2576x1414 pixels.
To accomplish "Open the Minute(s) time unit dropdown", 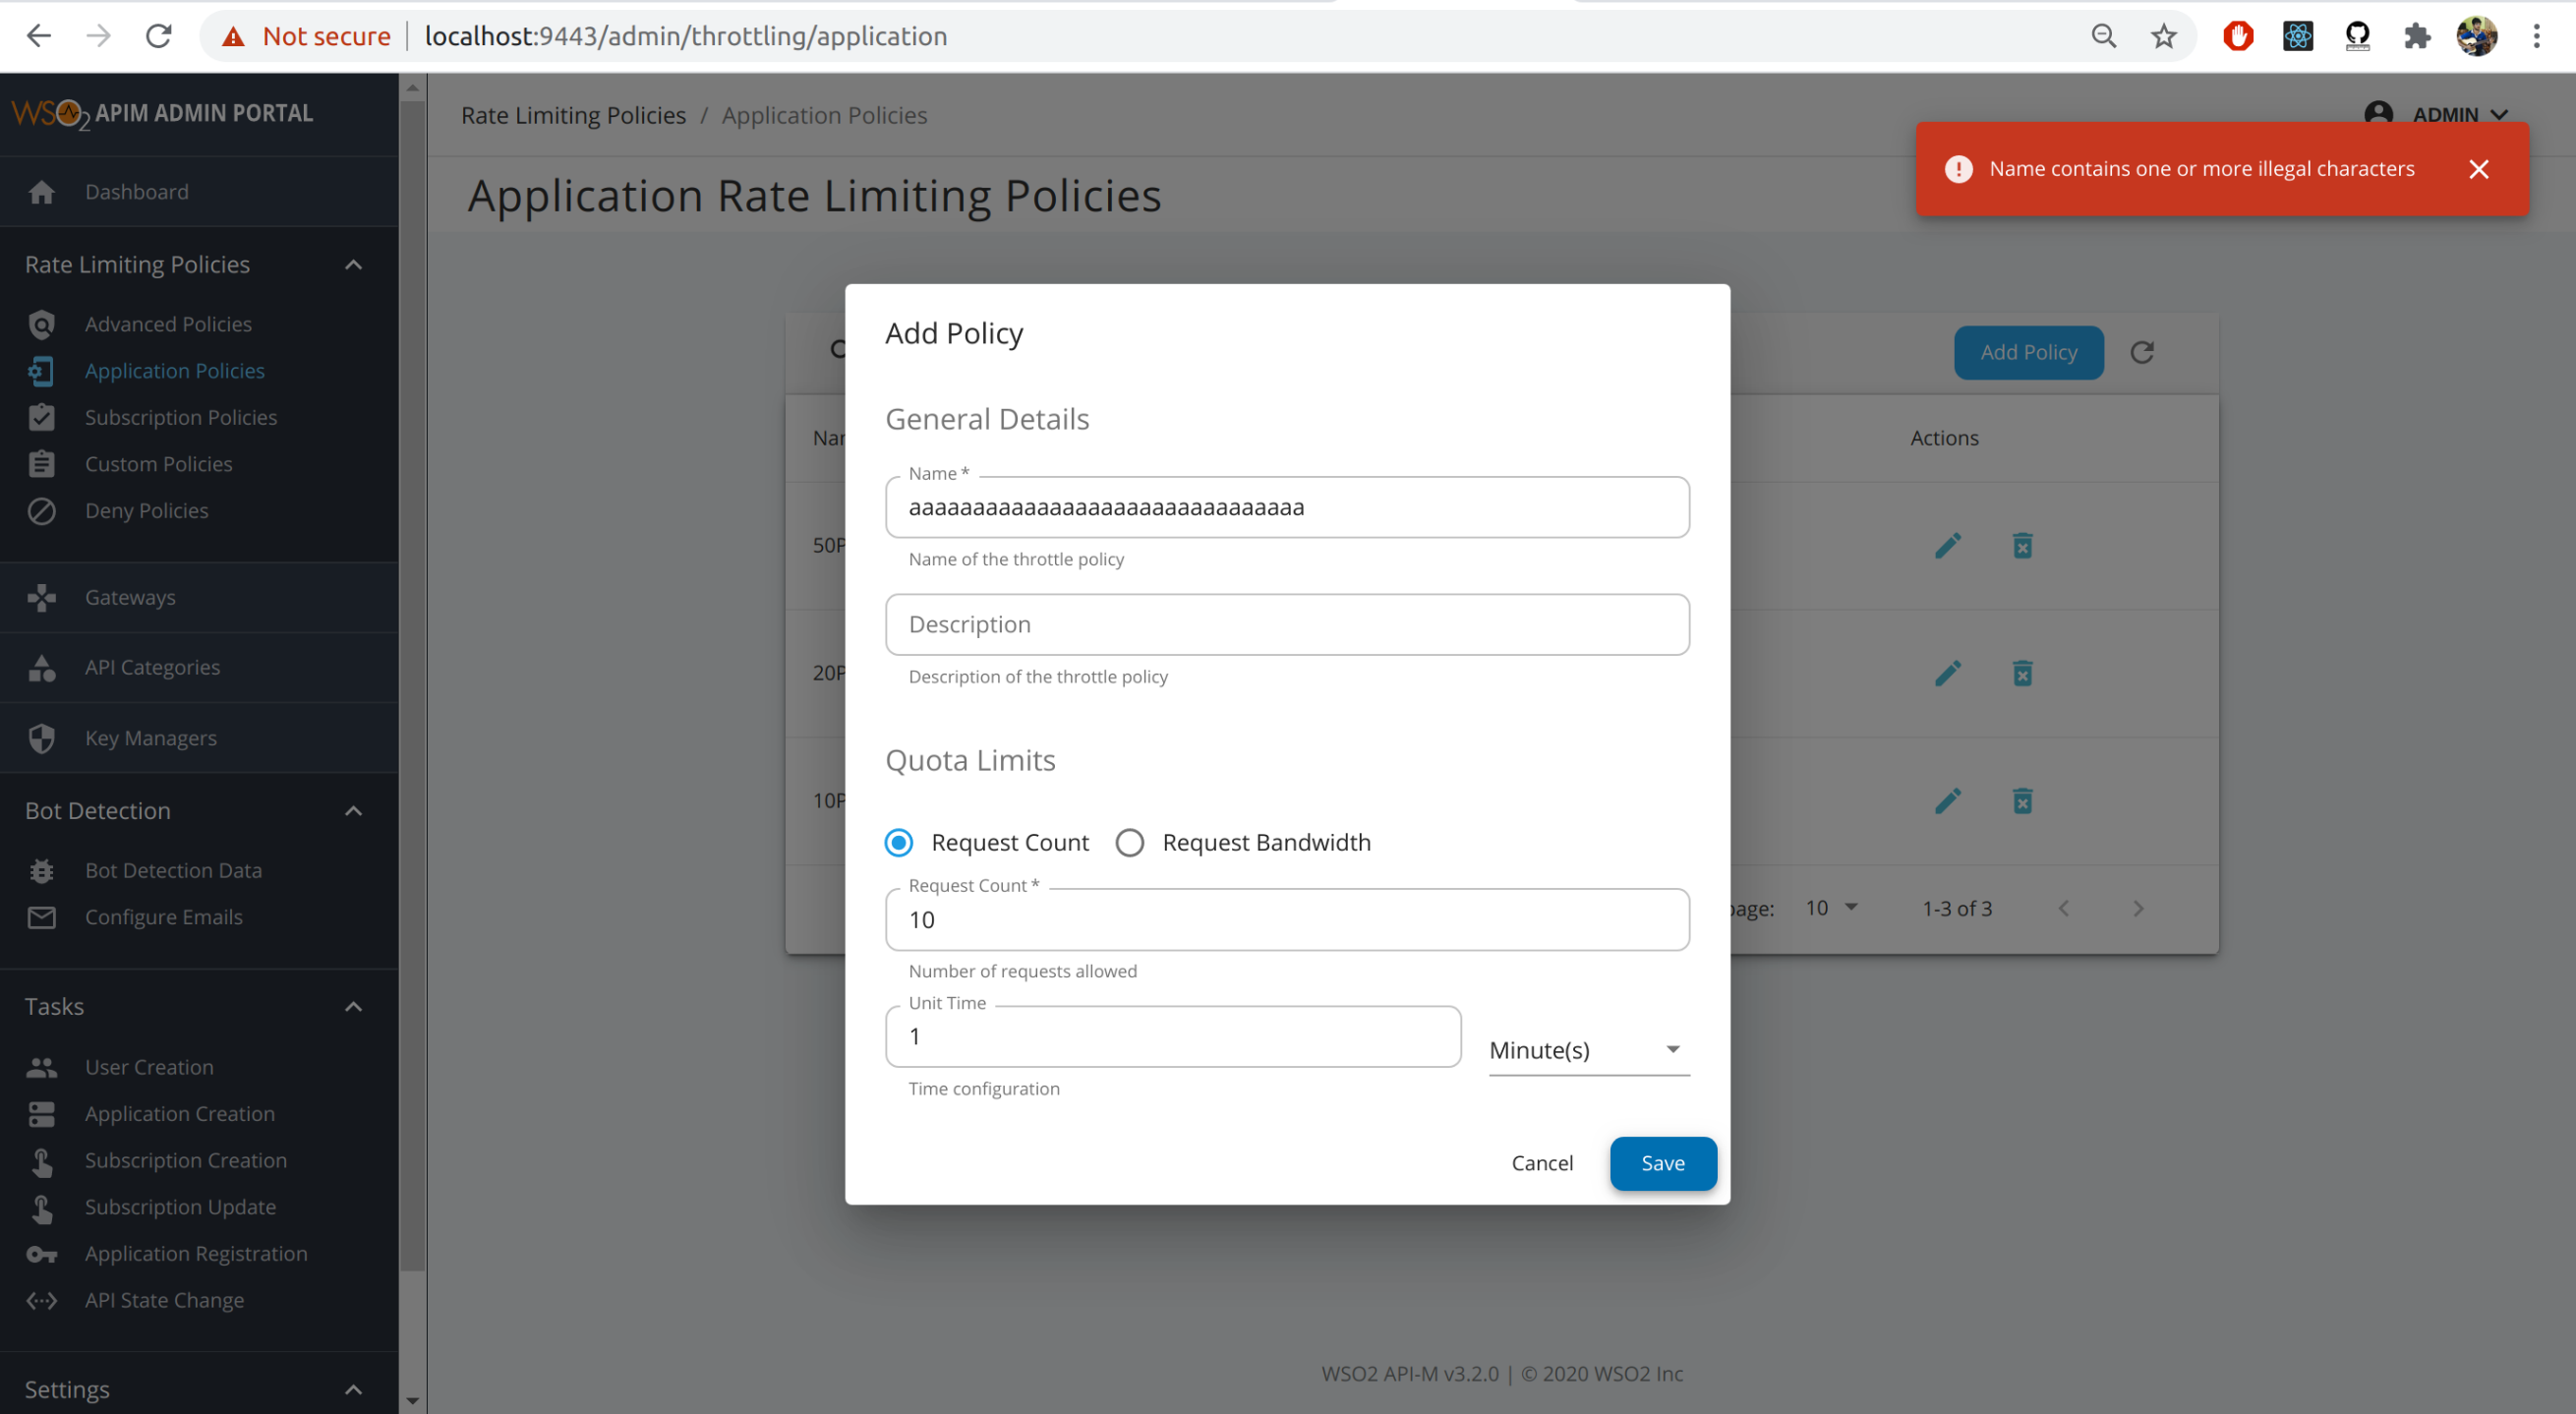I will coord(1588,1050).
